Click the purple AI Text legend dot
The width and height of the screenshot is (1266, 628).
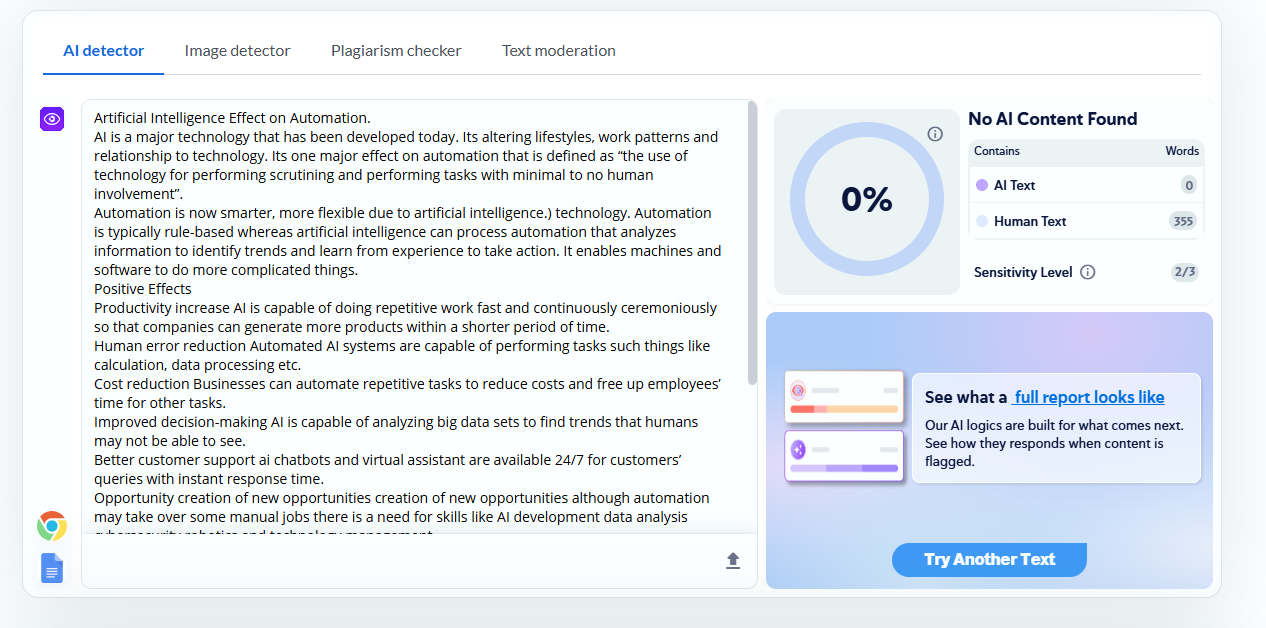[982, 185]
